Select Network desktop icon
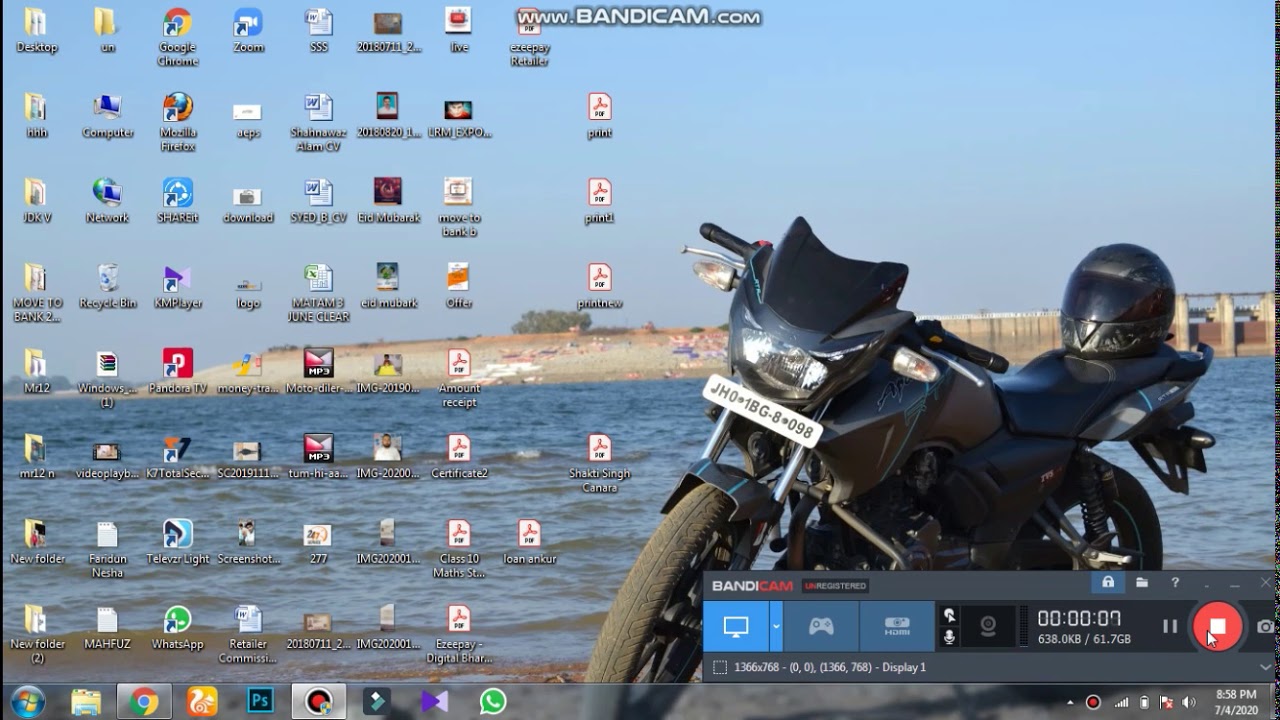 (107, 201)
